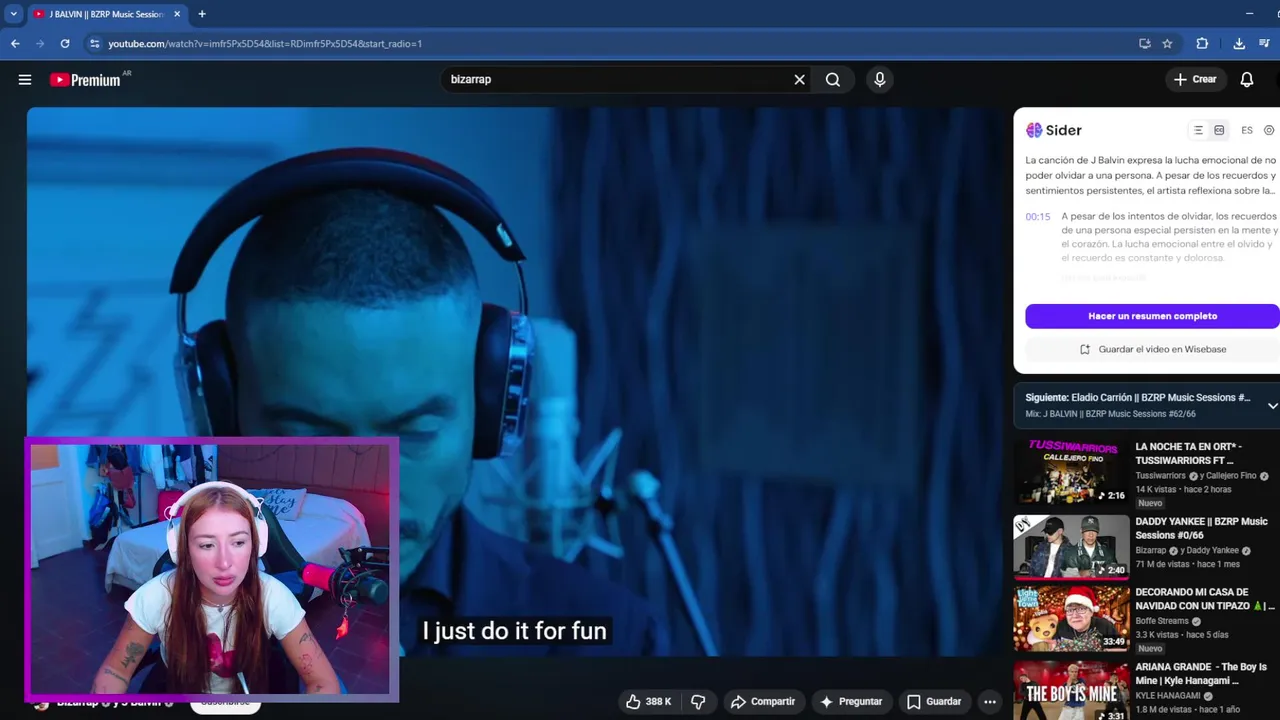The image size is (1280, 720).
Task: Click the Sider brain logo
Action: [1034, 130]
